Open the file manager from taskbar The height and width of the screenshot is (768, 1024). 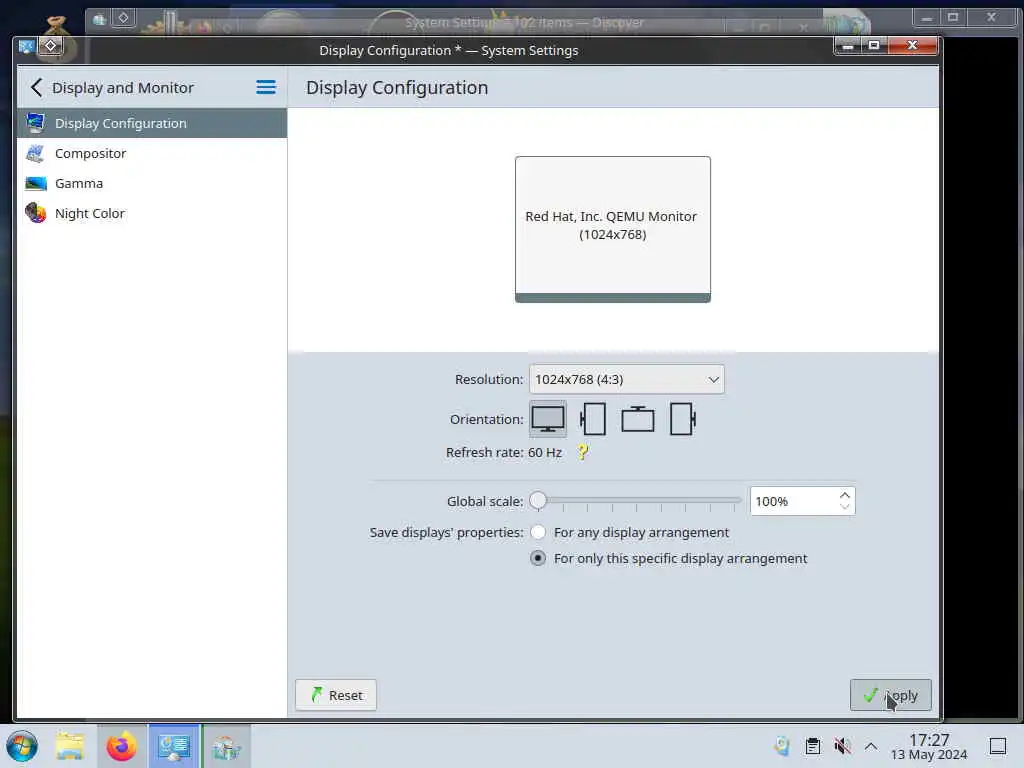(x=70, y=746)
